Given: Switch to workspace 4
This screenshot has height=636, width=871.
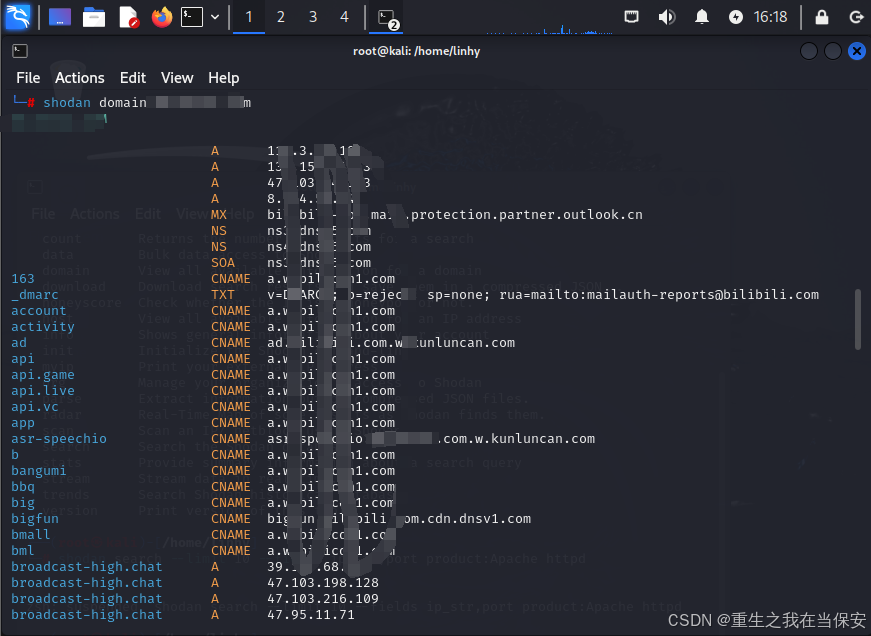Looking at the screenshot, I should coord(344,17).
